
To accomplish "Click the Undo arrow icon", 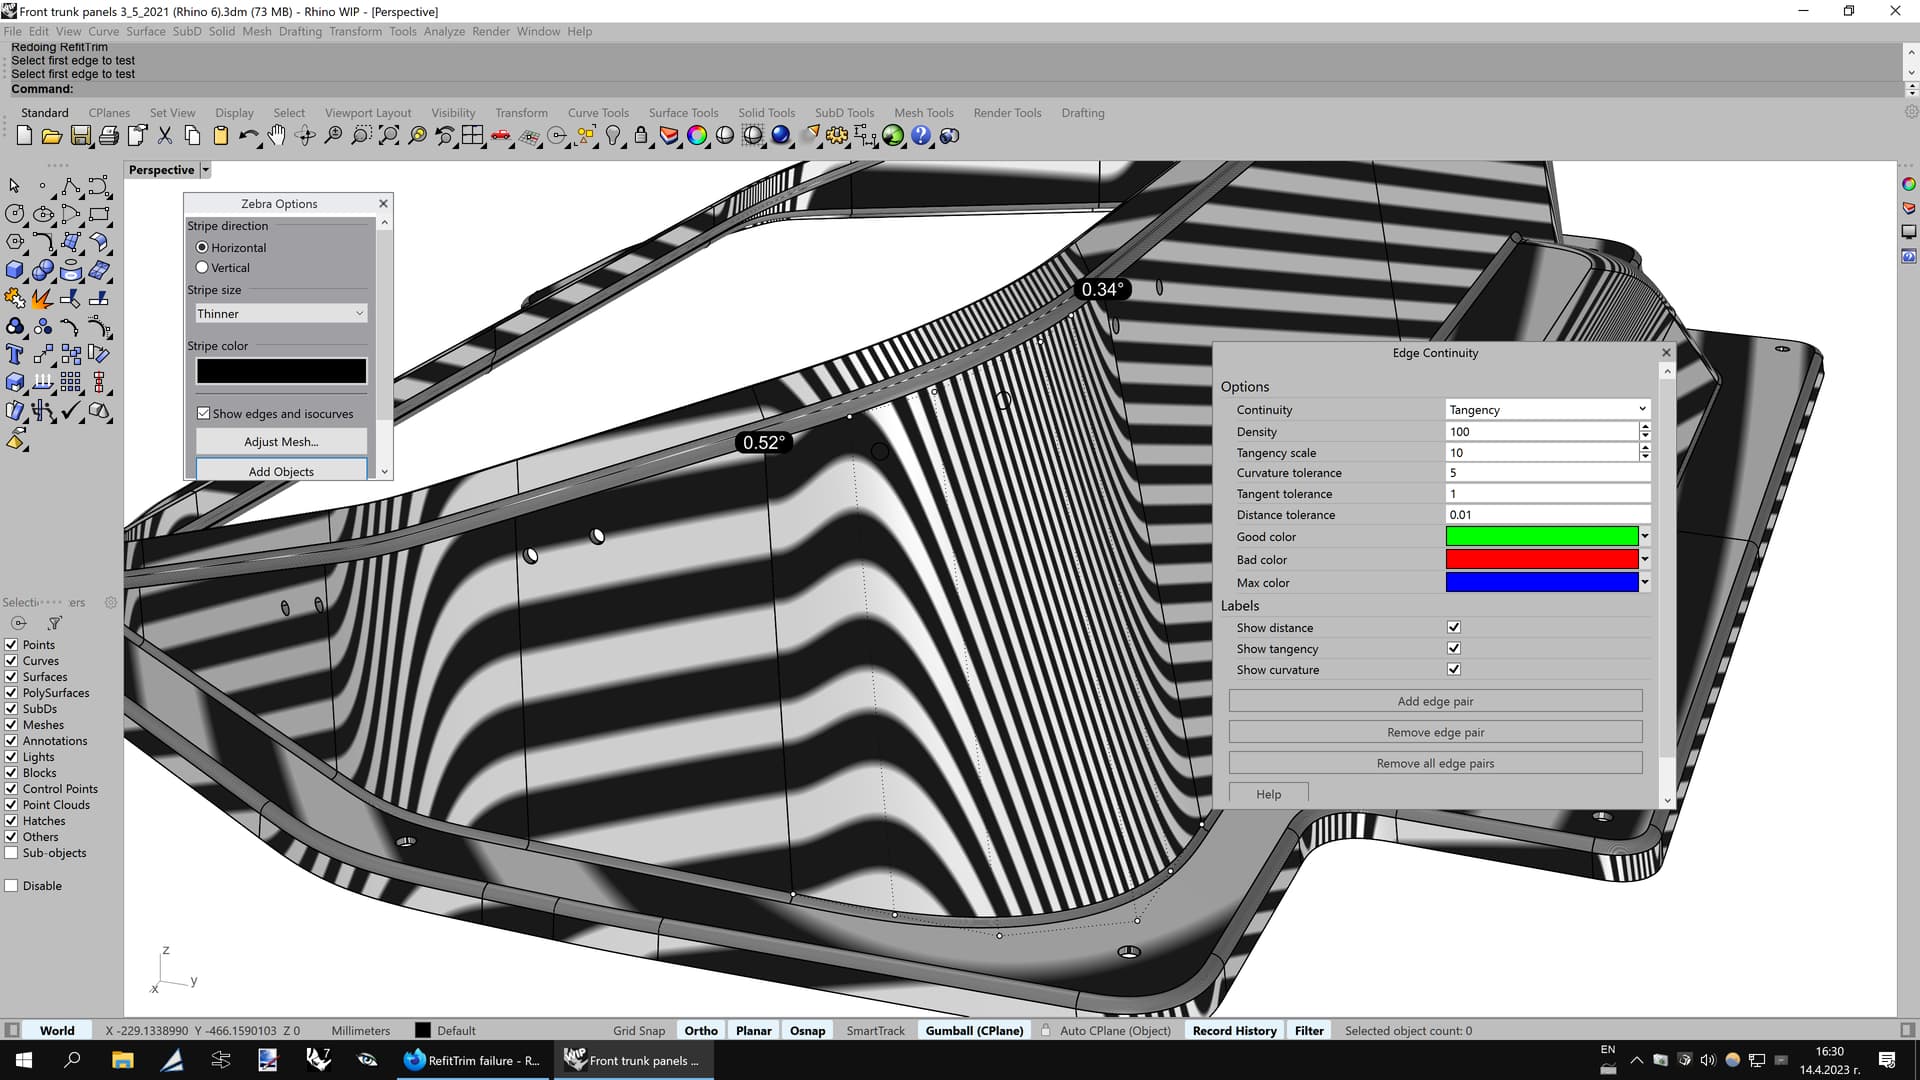I will pos(248,135).
